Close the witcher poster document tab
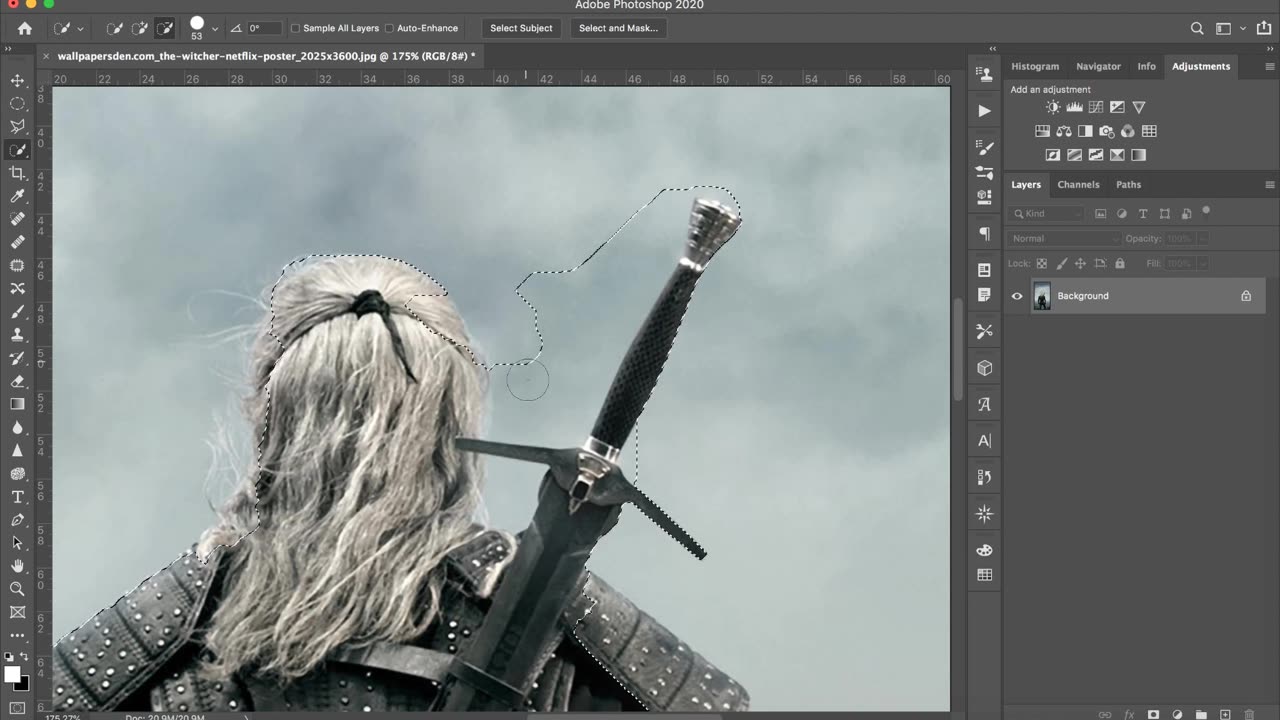Screen dimensions: 1280x720 [45, 57]
